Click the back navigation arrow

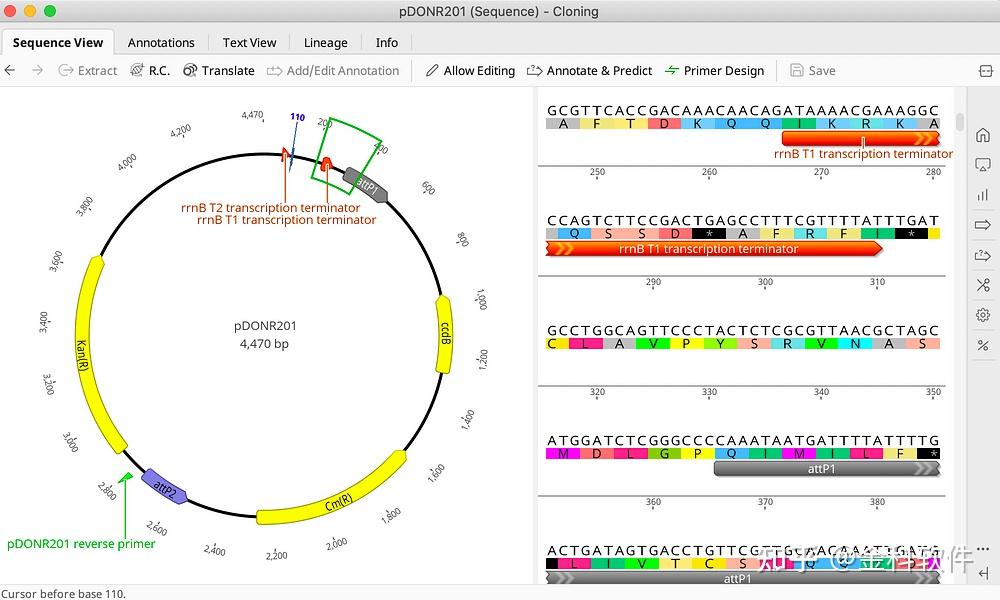click(10, 70)
